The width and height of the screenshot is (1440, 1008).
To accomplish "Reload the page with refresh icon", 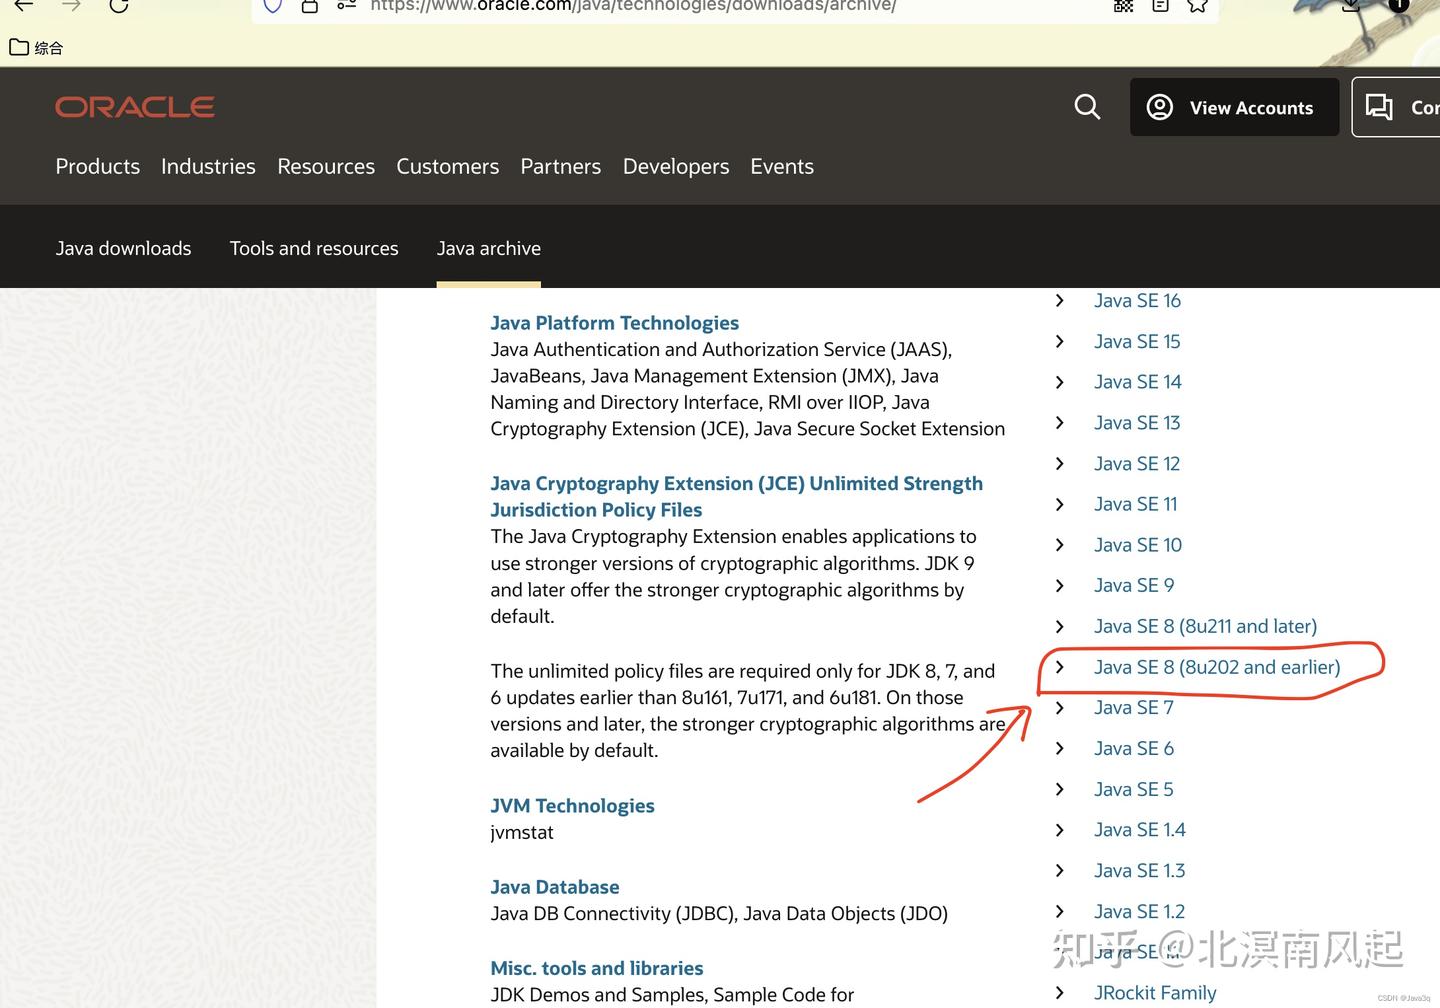I will (119, 6).
